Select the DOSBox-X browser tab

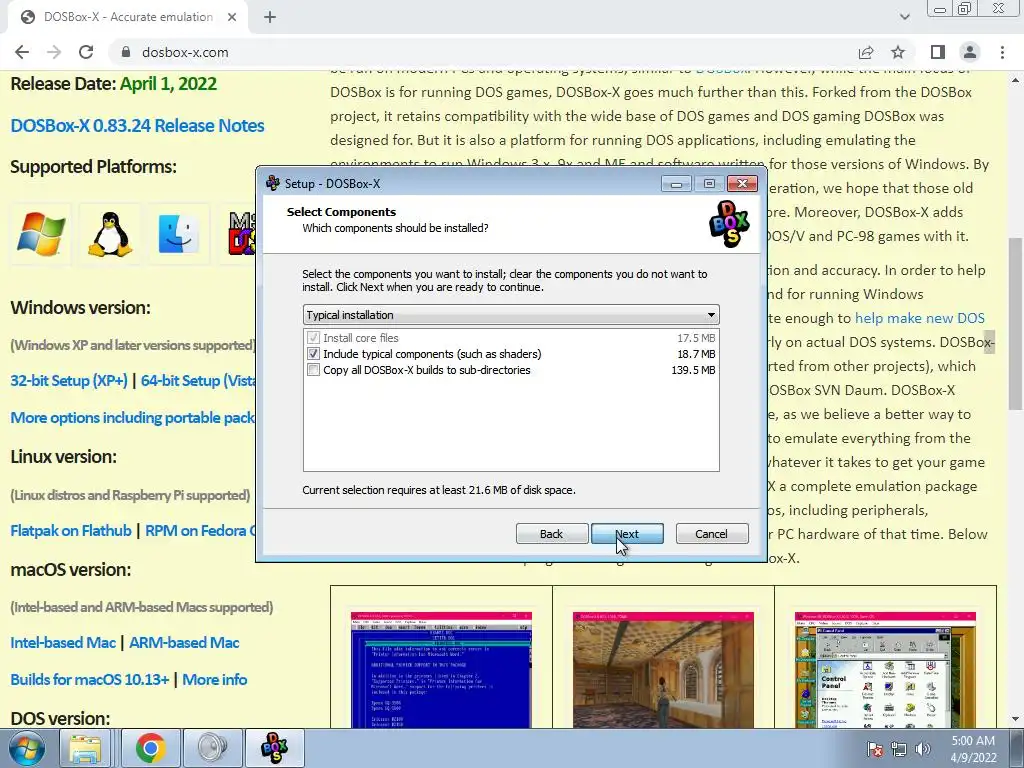(128, 17)
